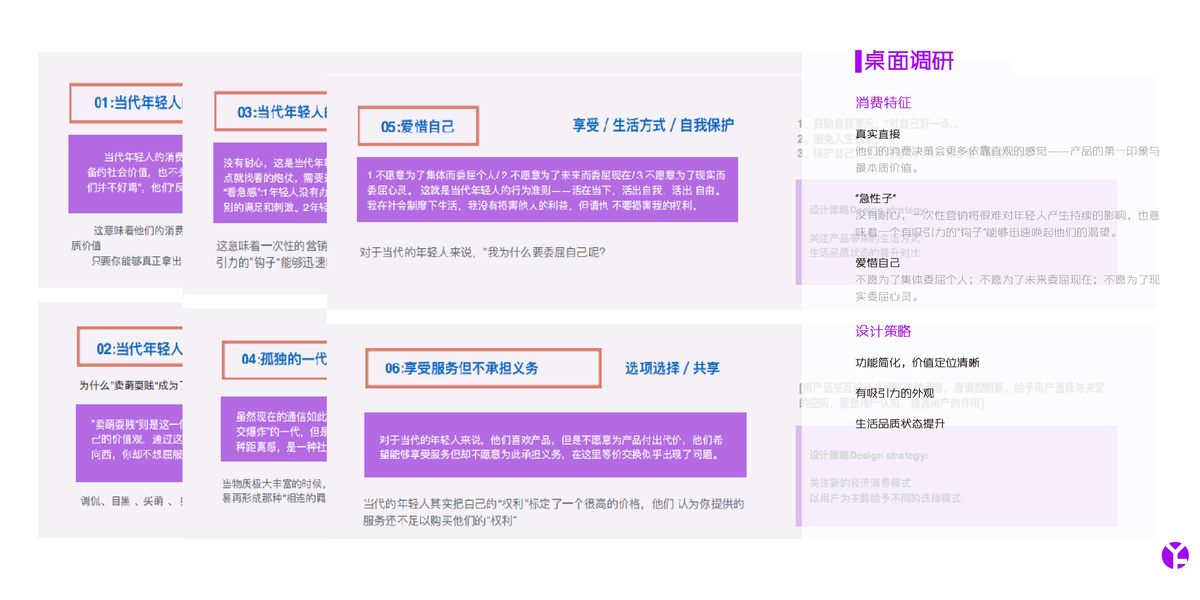Click the black subheading "爱惜自己" in right column
Viewport: 1200px width, 600px height.
pos(877,262)
